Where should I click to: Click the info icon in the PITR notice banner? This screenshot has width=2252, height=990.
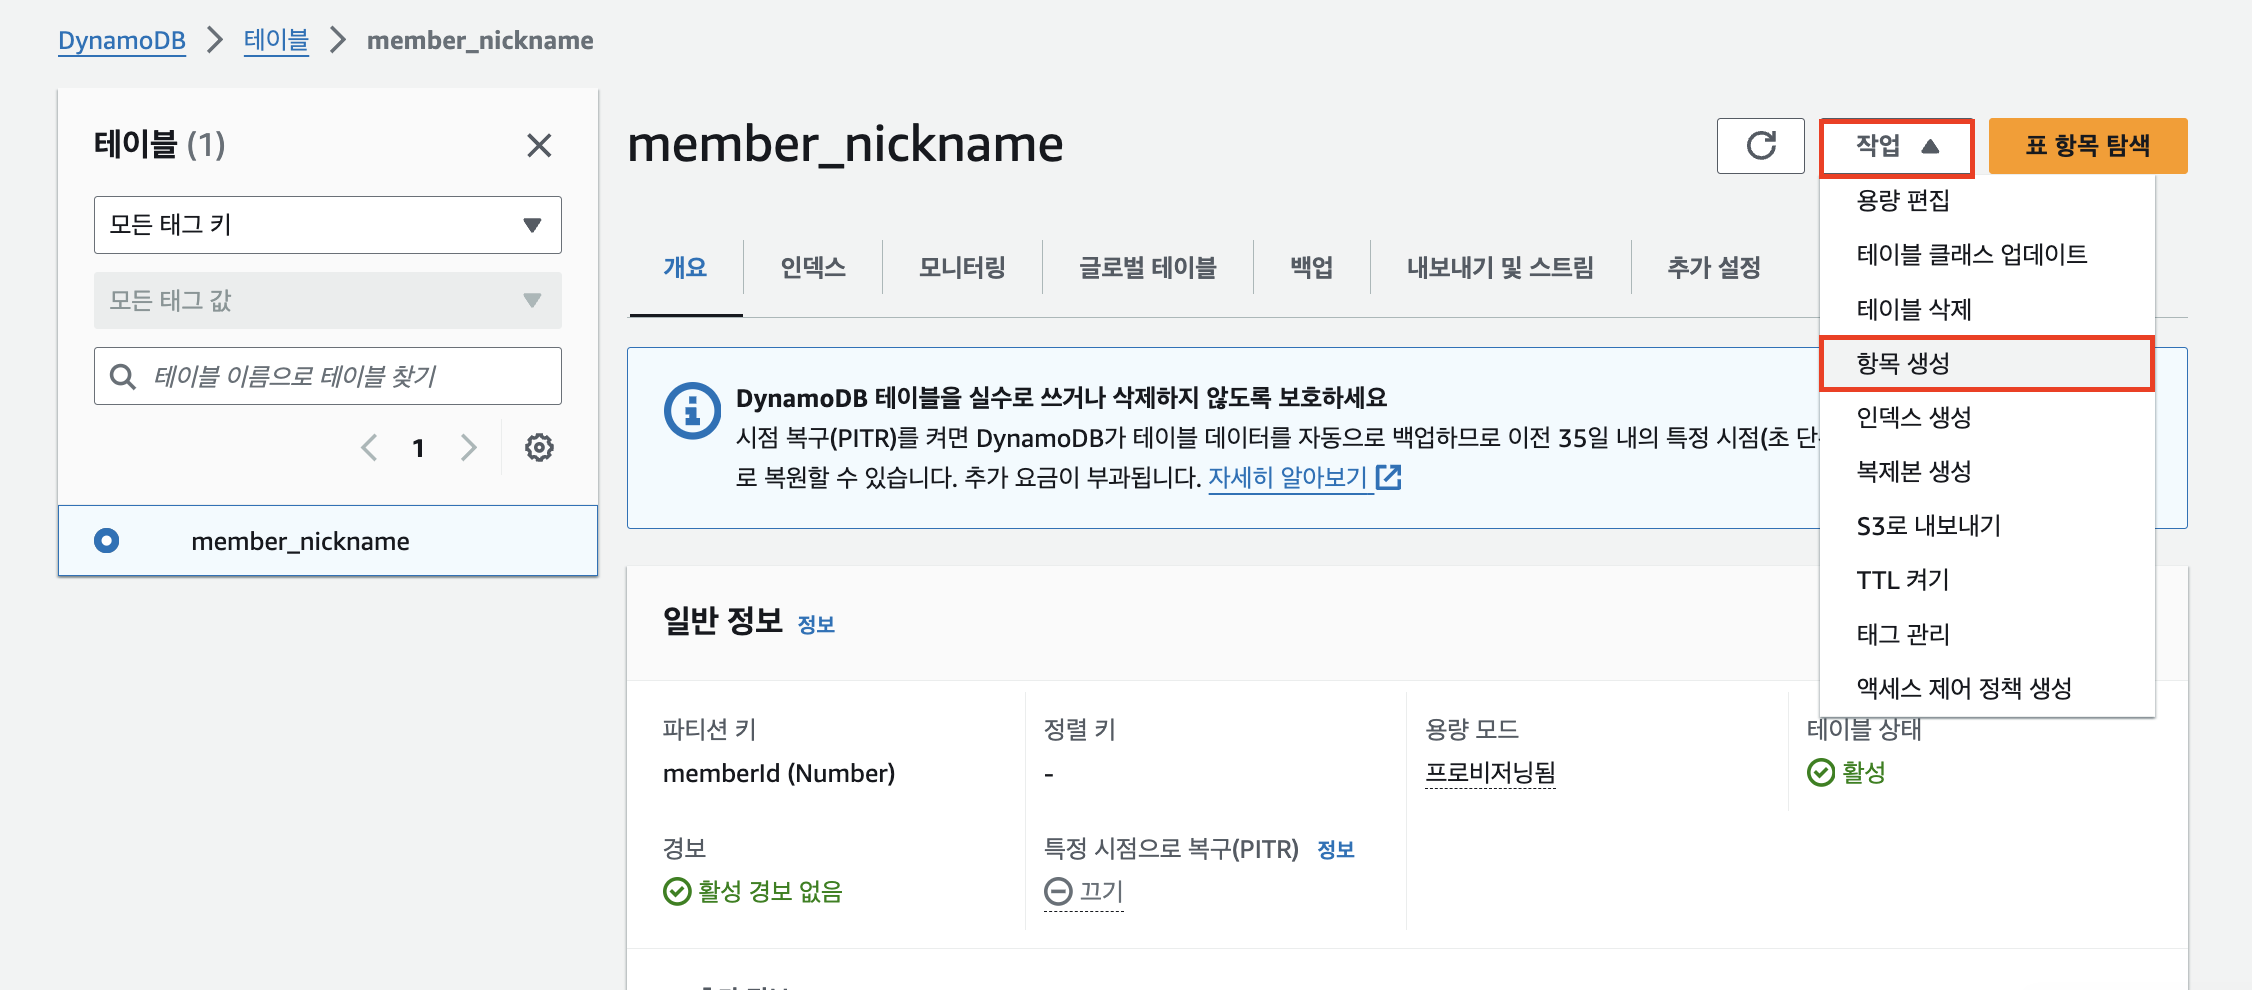click(x=692, y=409)
